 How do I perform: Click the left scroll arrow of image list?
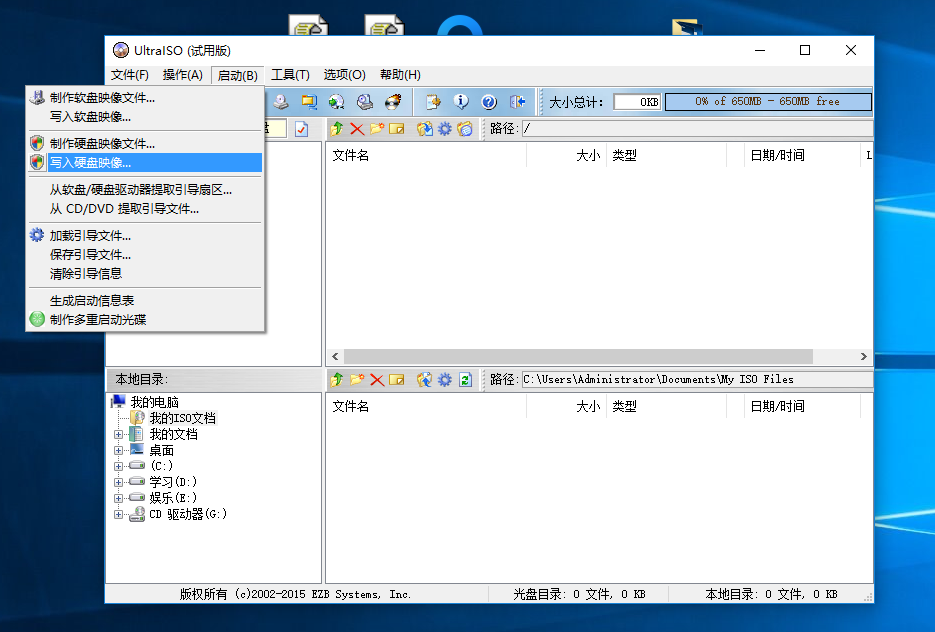point(335,357)
